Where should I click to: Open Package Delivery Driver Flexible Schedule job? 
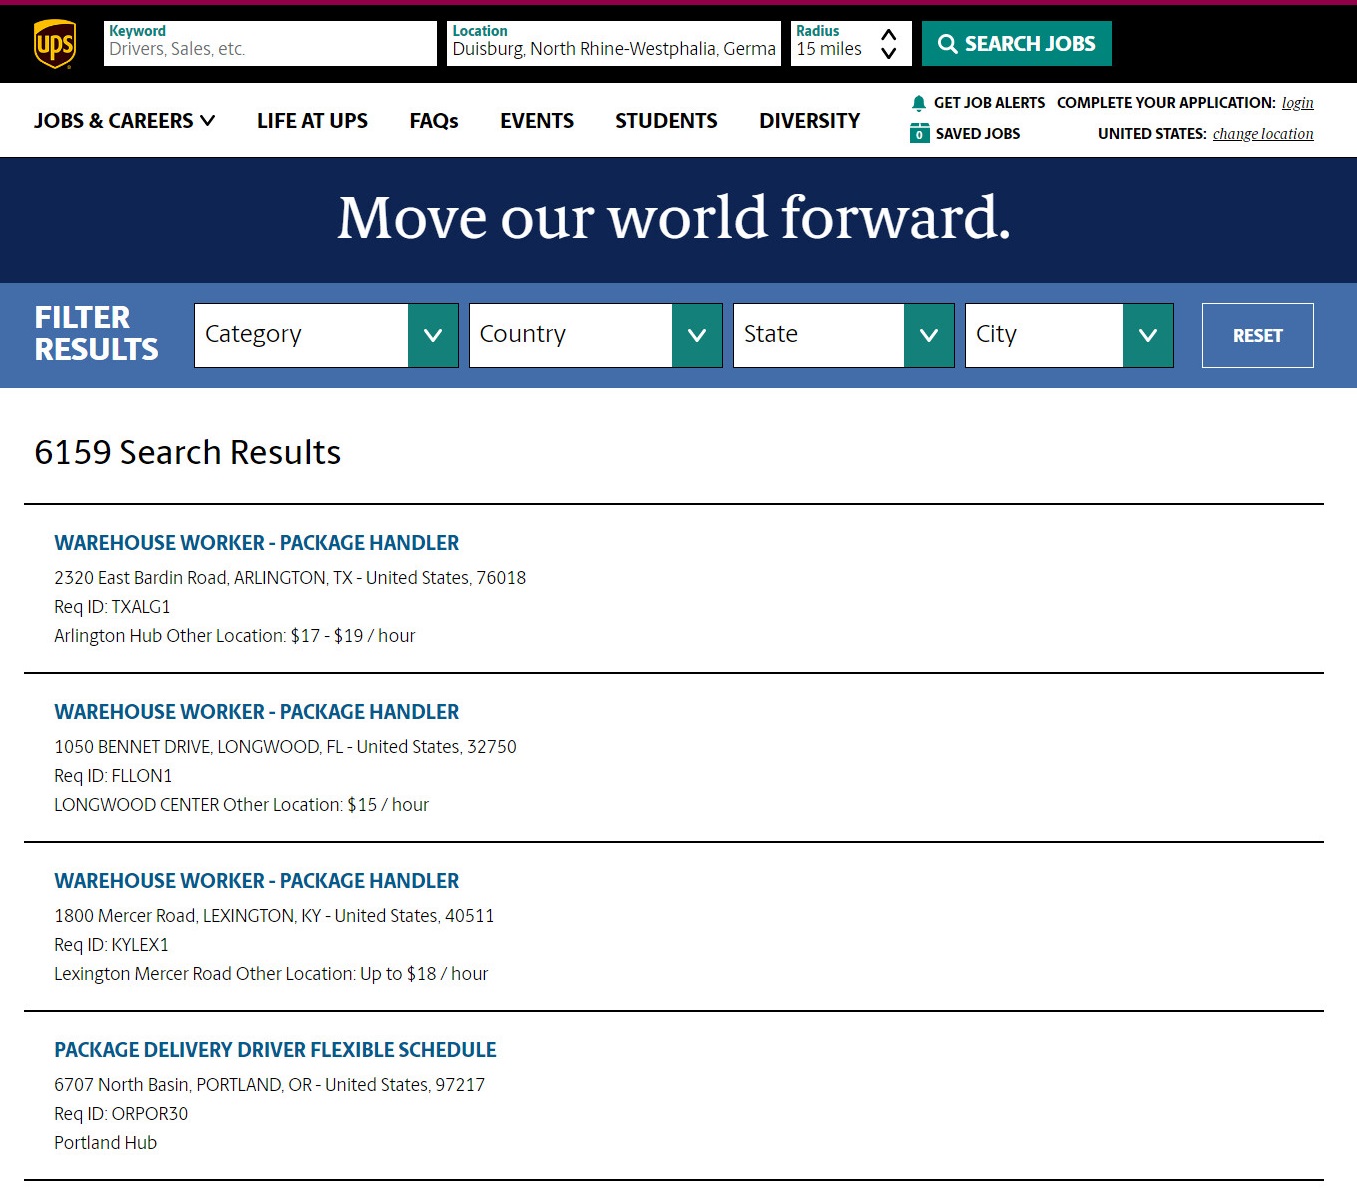click(x=275, y=1050)
